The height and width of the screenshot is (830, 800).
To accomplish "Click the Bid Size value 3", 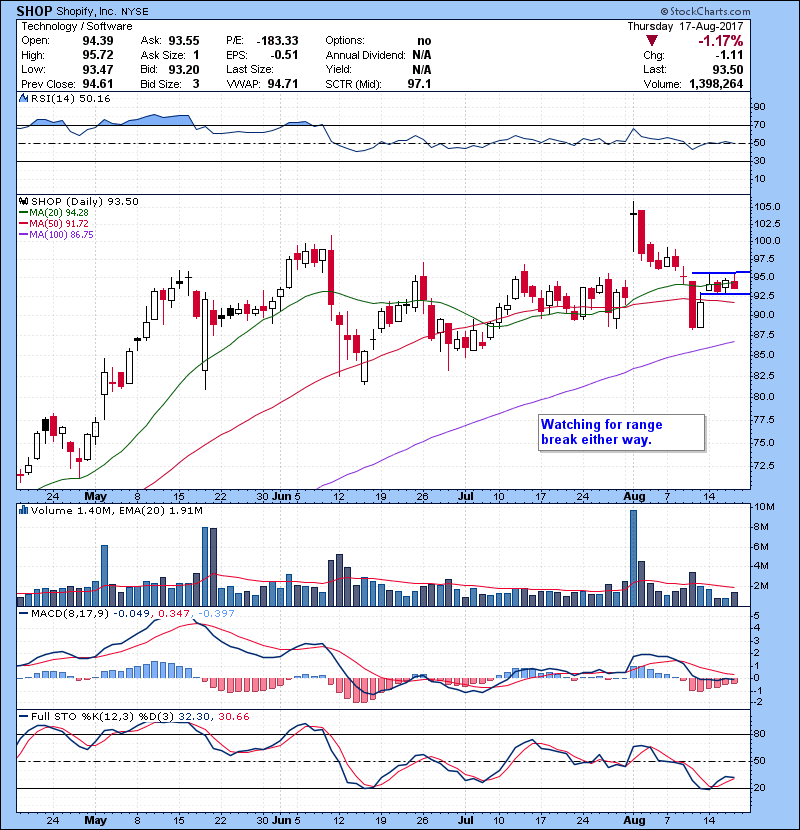I will 196,84.
